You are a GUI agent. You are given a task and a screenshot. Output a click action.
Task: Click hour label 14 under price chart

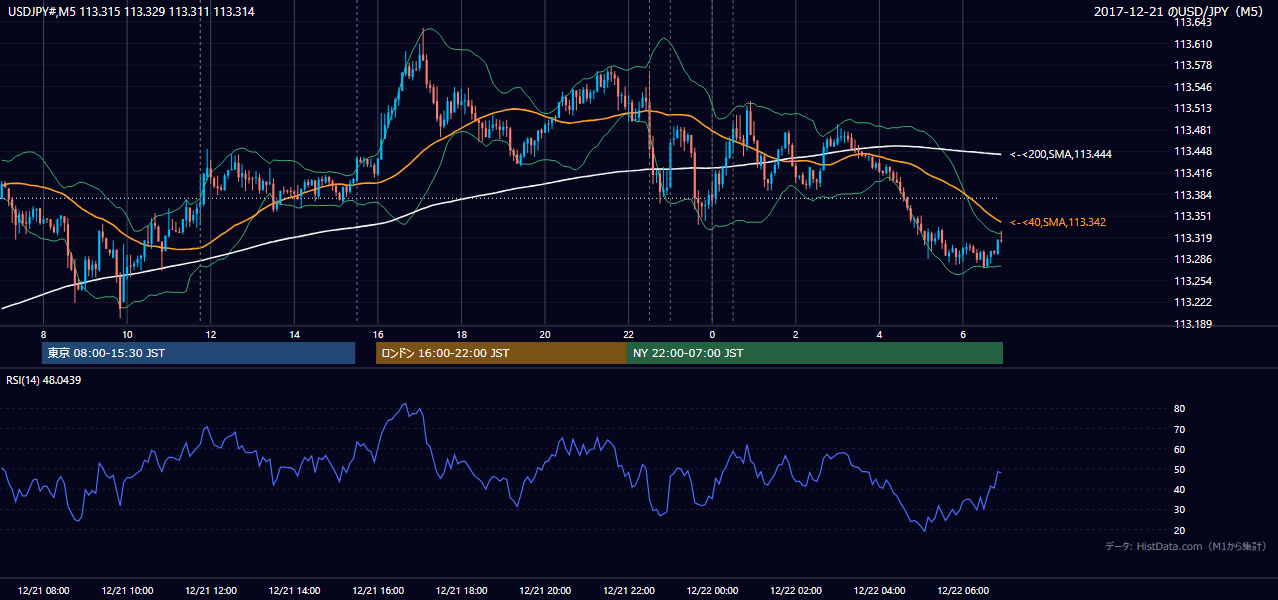pos(294,334)
